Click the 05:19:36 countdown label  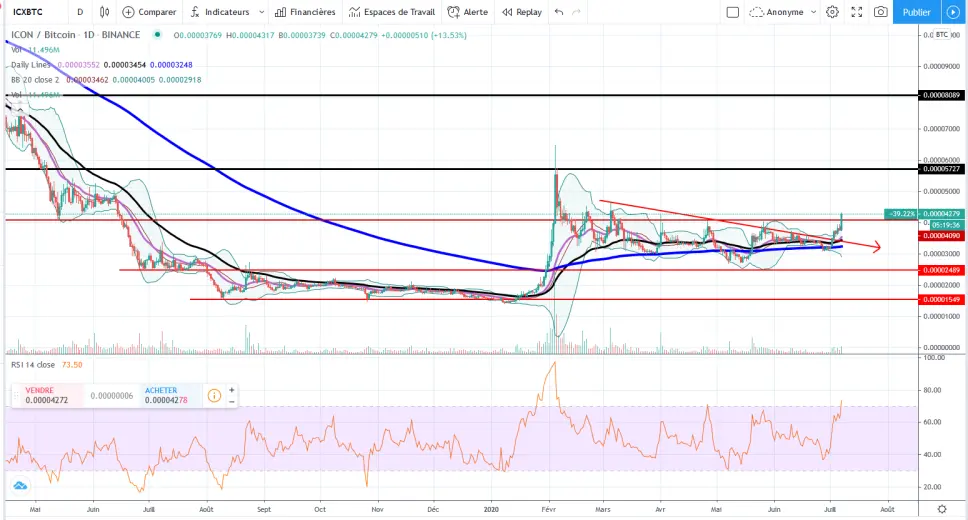[945, 225]
